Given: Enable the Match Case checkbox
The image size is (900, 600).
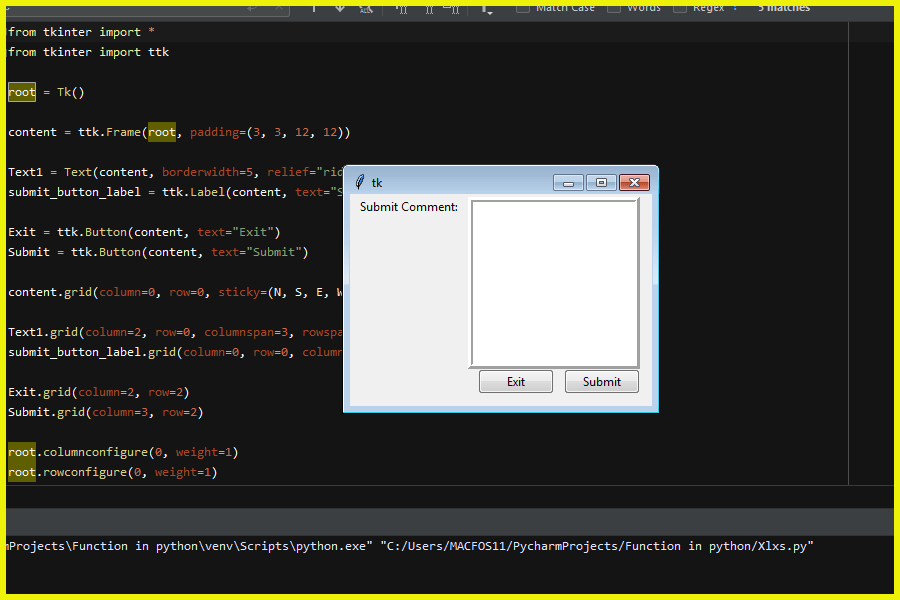Looking at the screenshot, I should (522, 8).
